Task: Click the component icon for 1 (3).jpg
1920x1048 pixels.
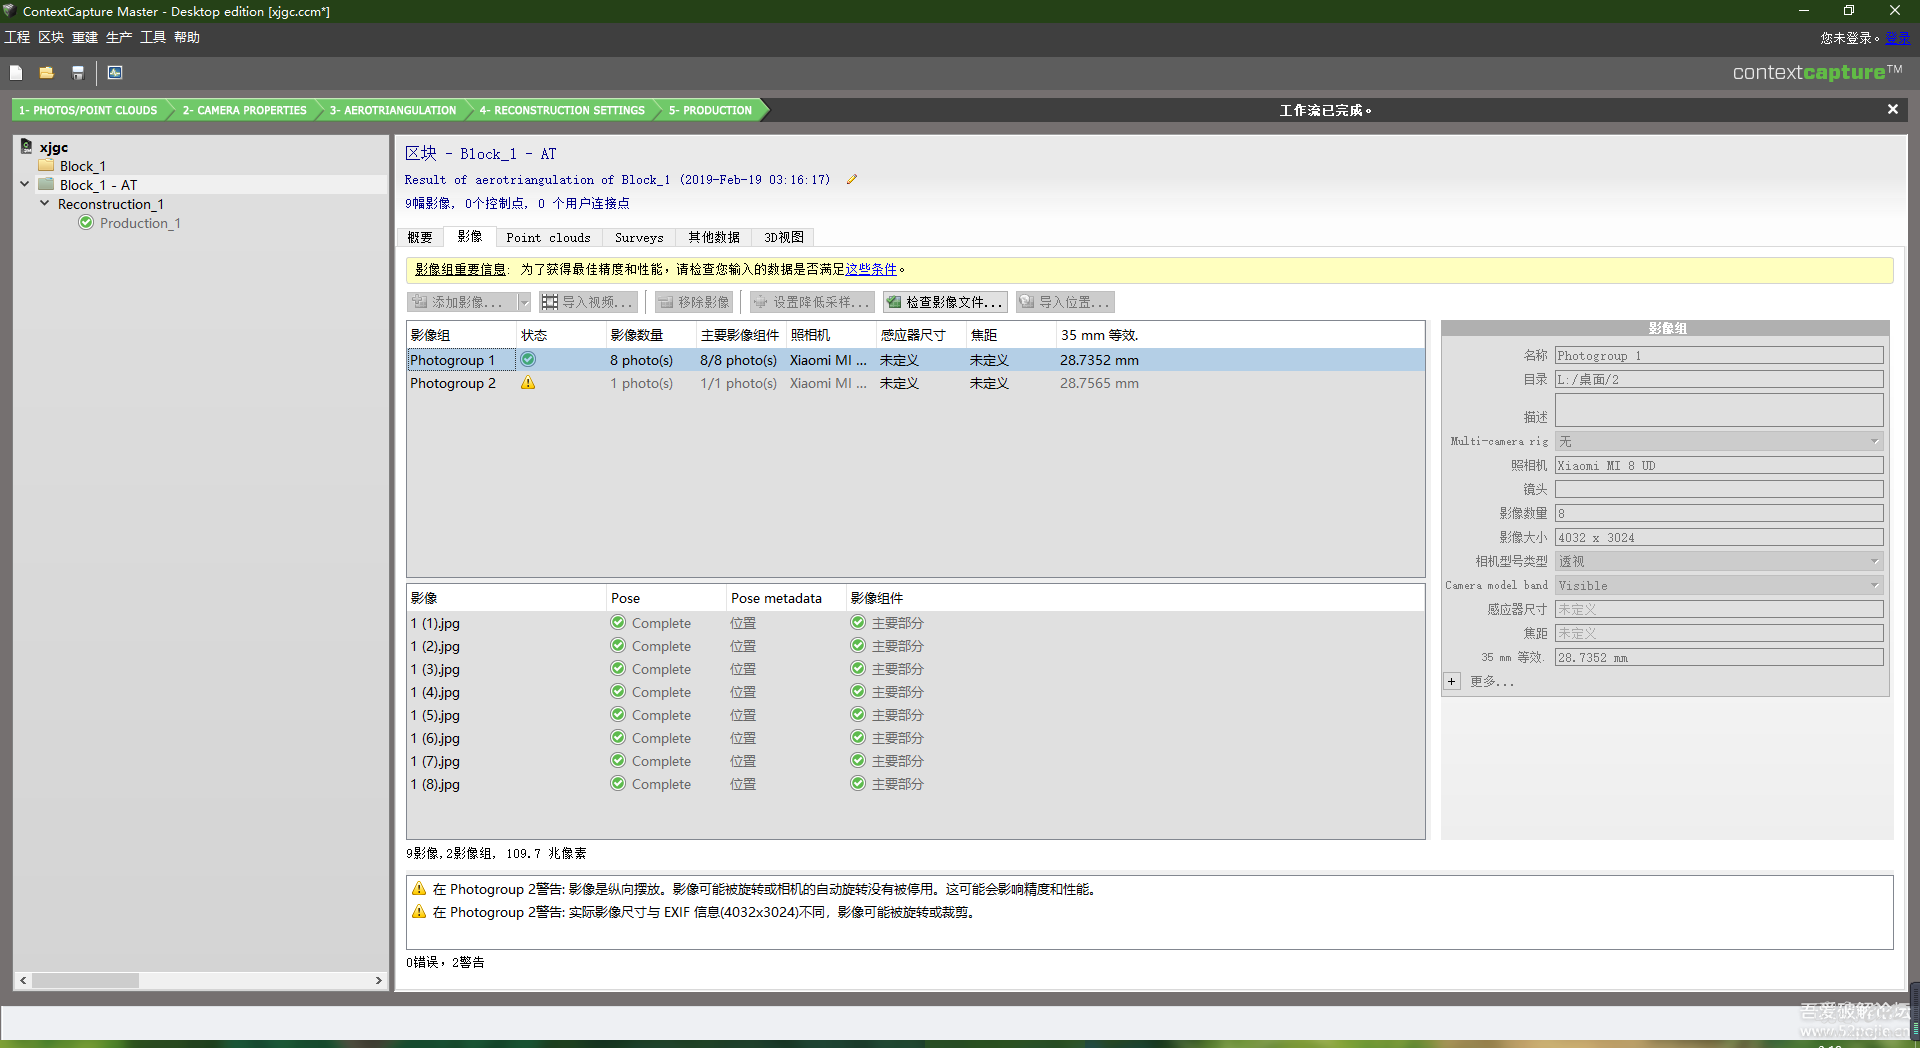Action: click(858, 669)
